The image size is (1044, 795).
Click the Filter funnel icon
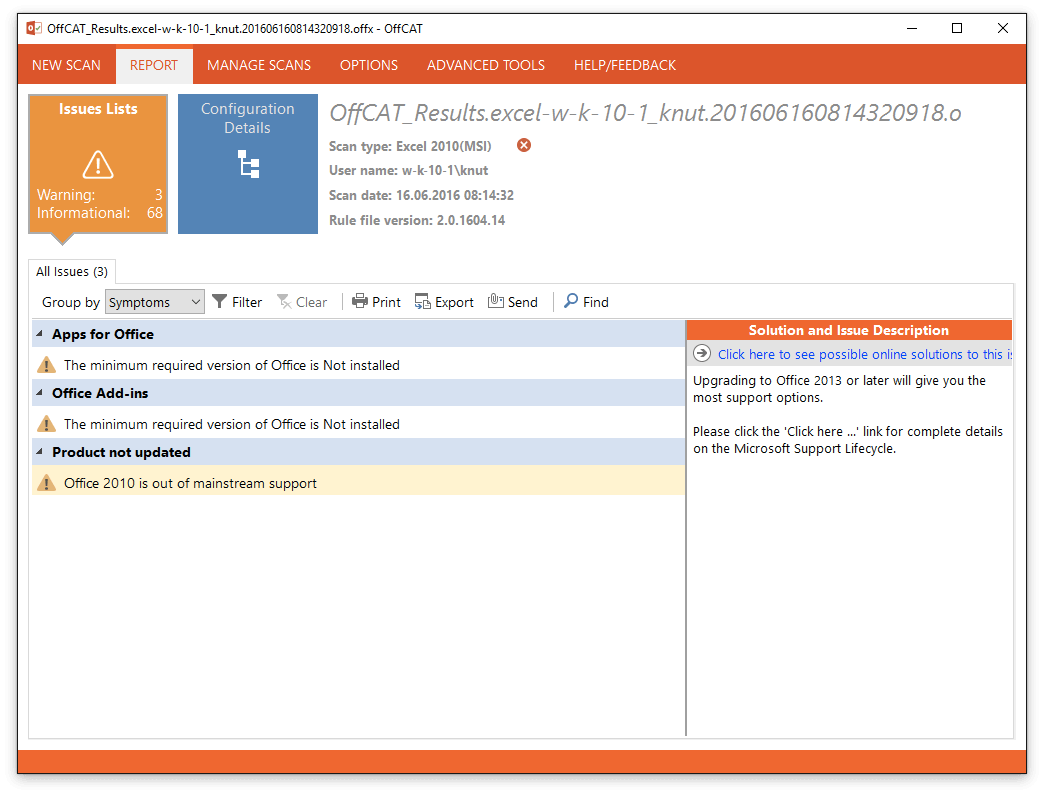(220, 302)
